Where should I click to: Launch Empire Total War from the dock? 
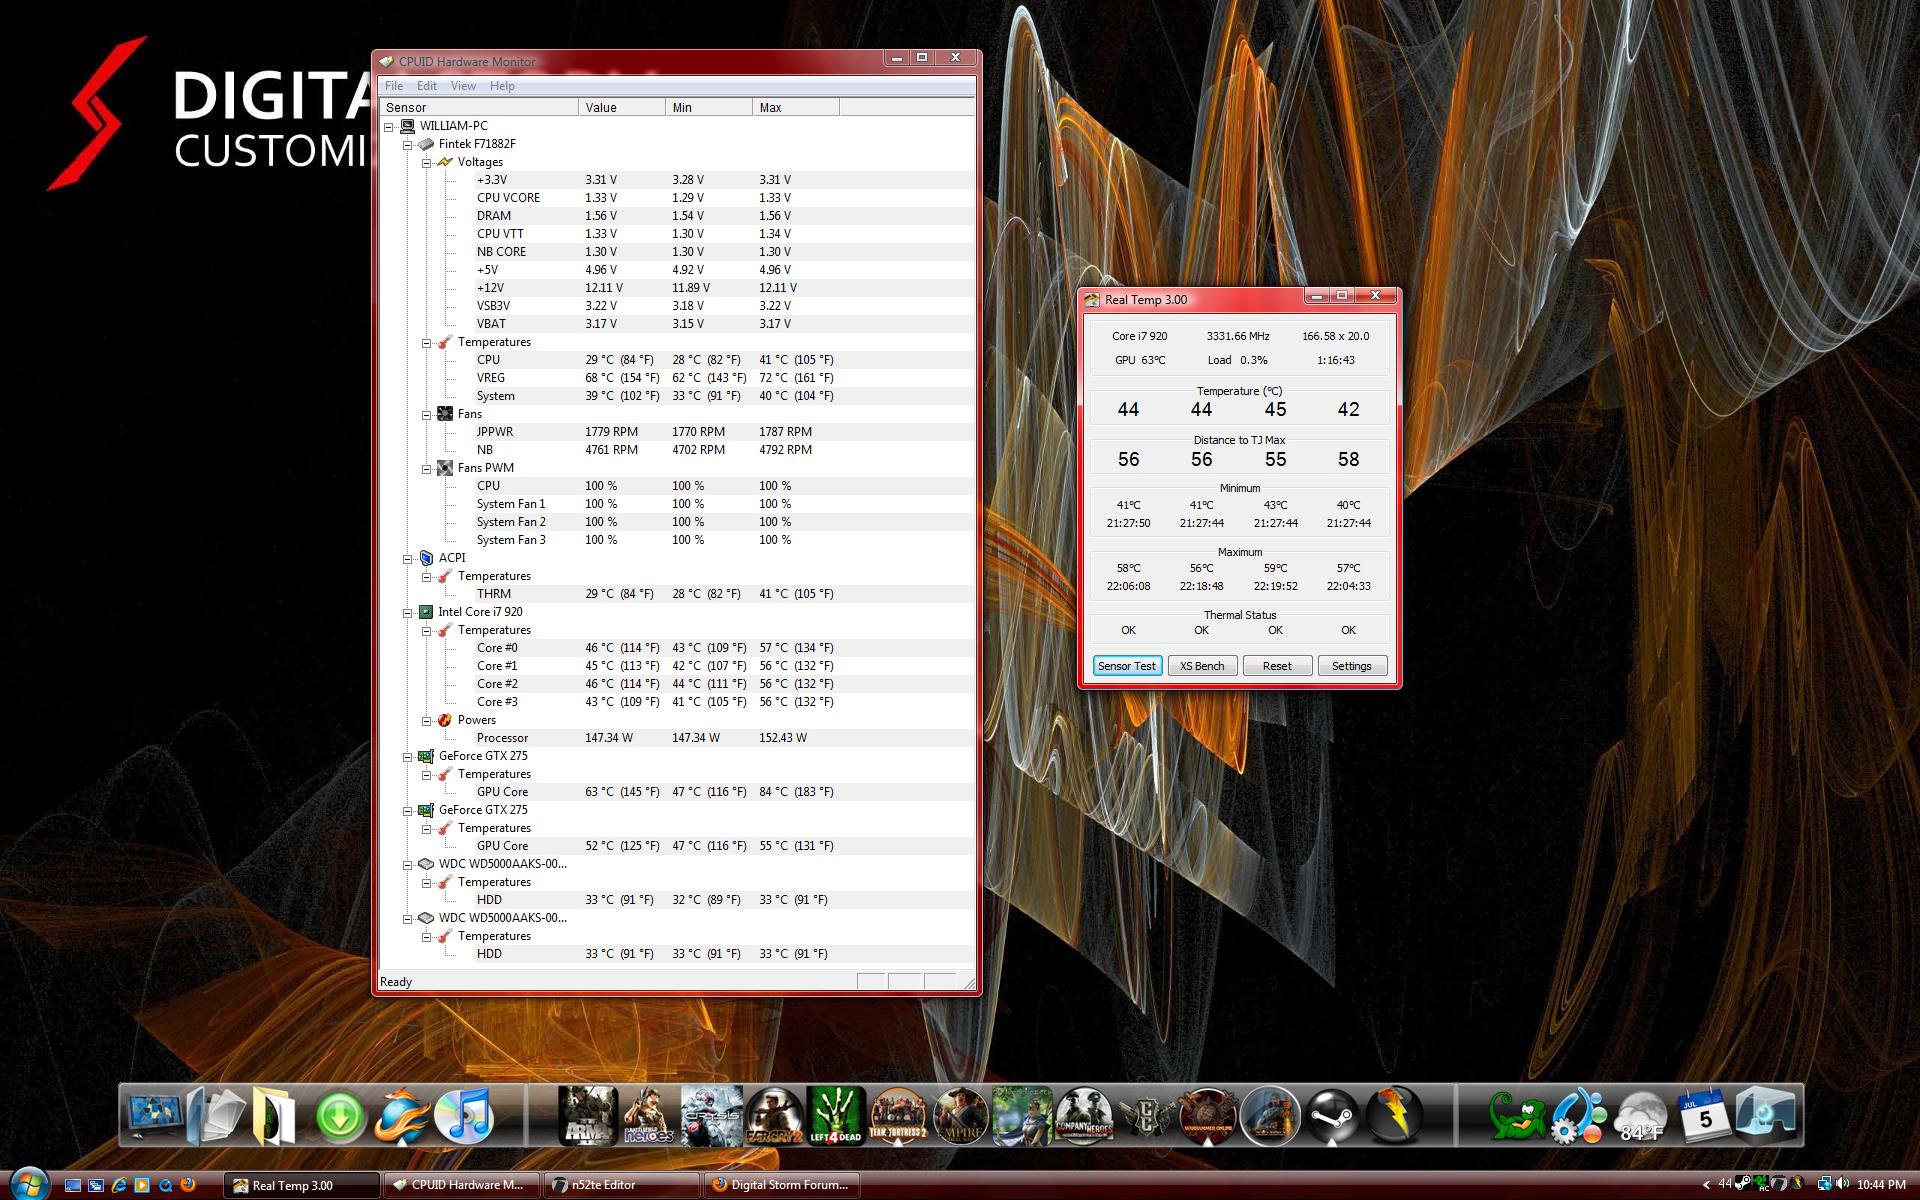(x=960, y=1115)
